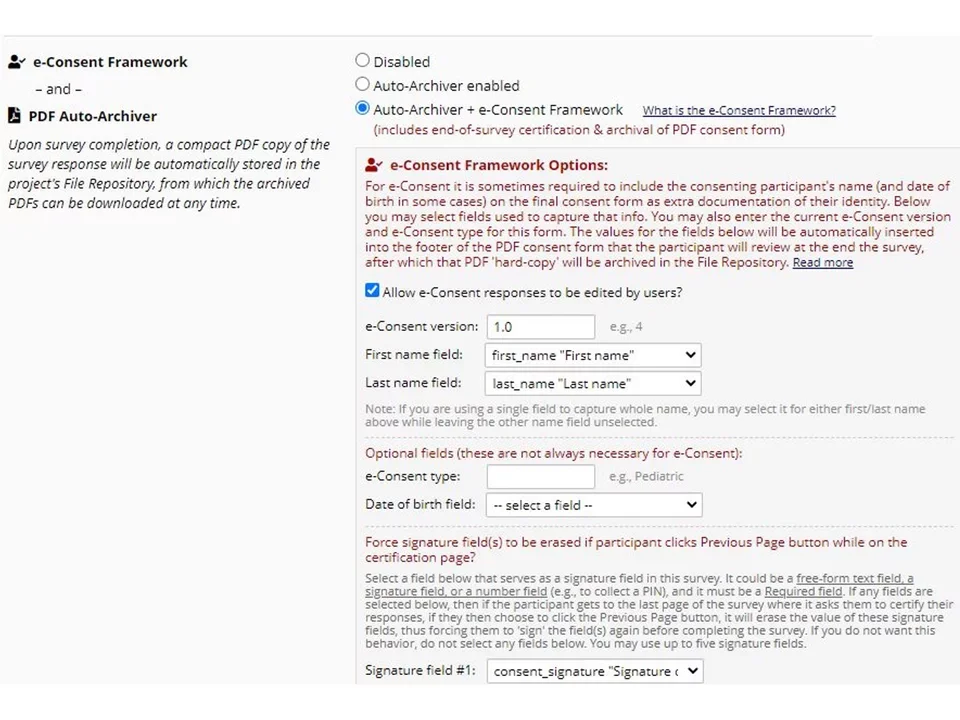Click the PDF Auto-Archiver document icon

[16, 115]
